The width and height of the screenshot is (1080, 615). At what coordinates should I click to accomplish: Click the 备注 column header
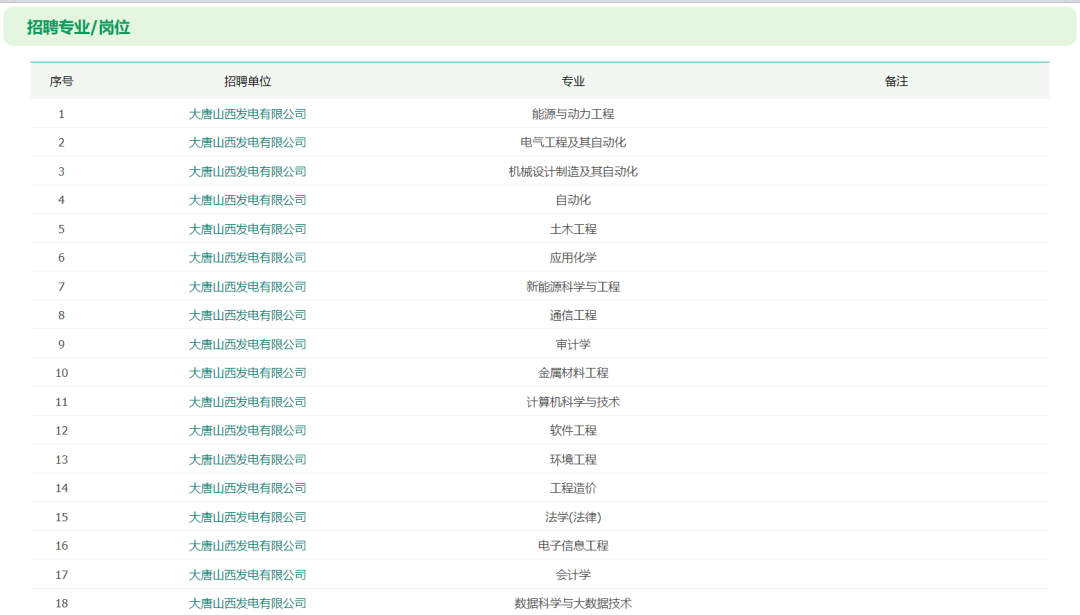coord(896,81)
